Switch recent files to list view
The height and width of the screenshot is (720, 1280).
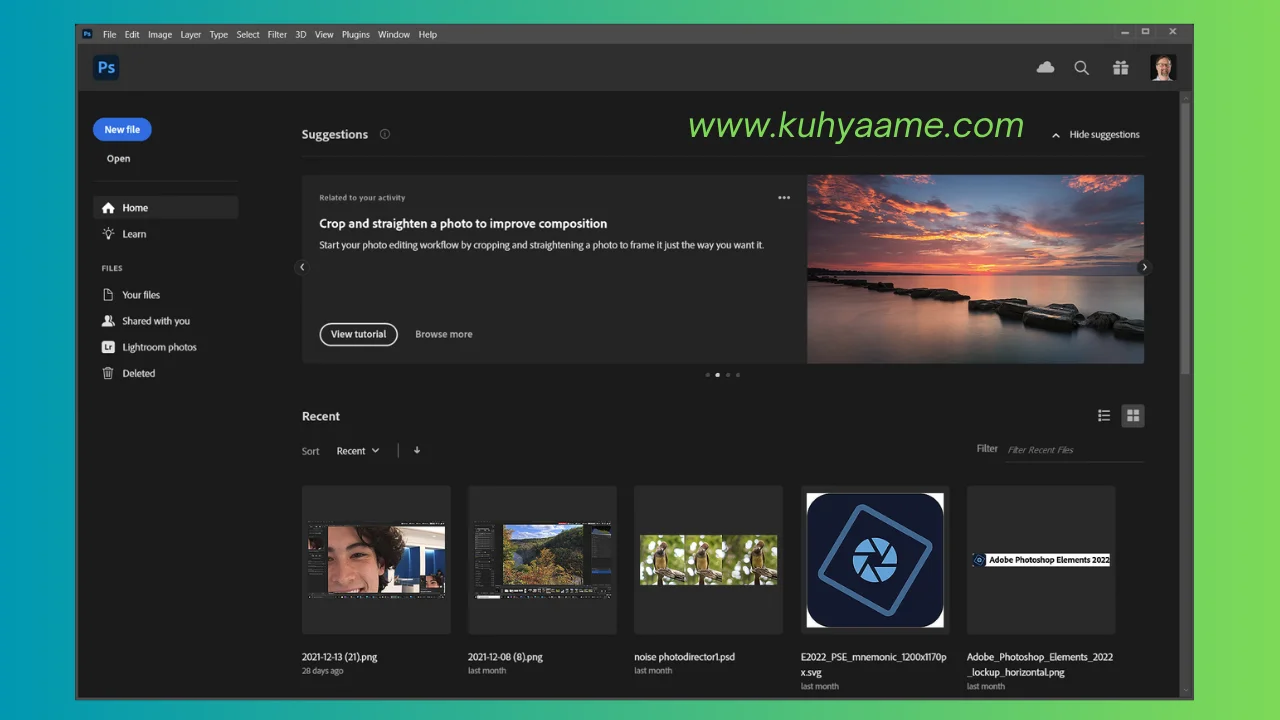click(x=1104, y=416)
